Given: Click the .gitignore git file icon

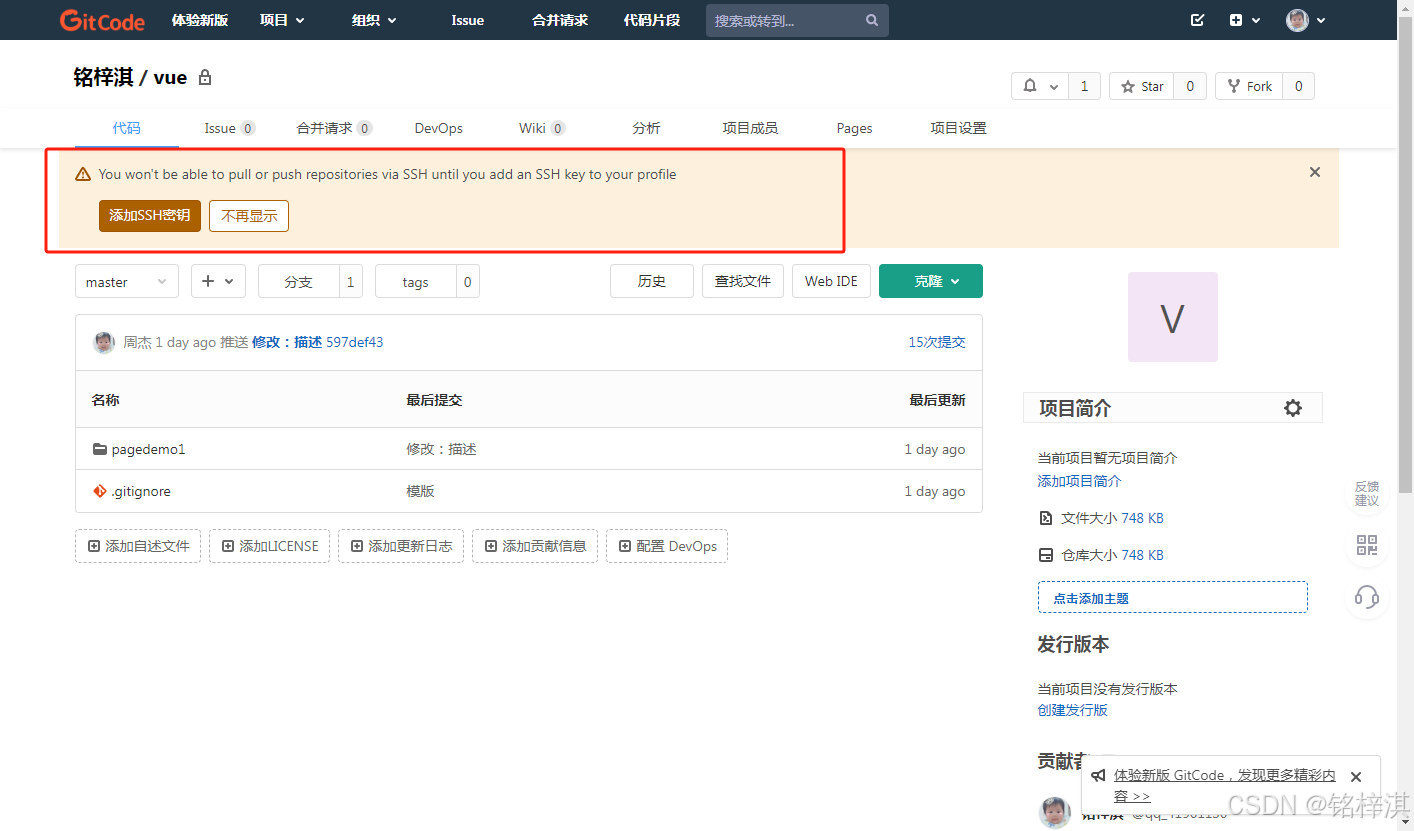Looking at the screenshot, I should [99, 491].
